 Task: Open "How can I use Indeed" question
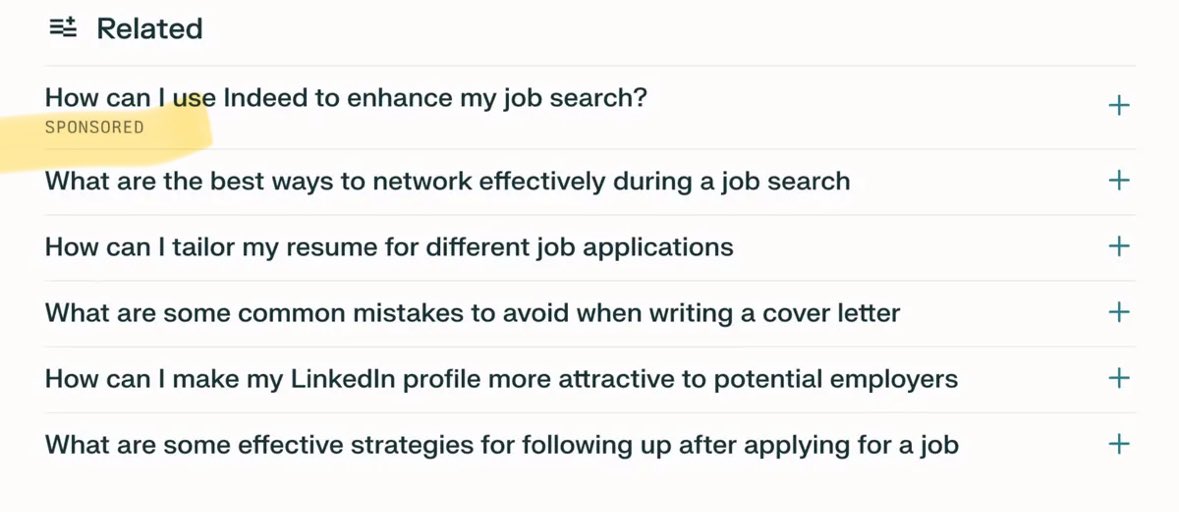point(346,98)
